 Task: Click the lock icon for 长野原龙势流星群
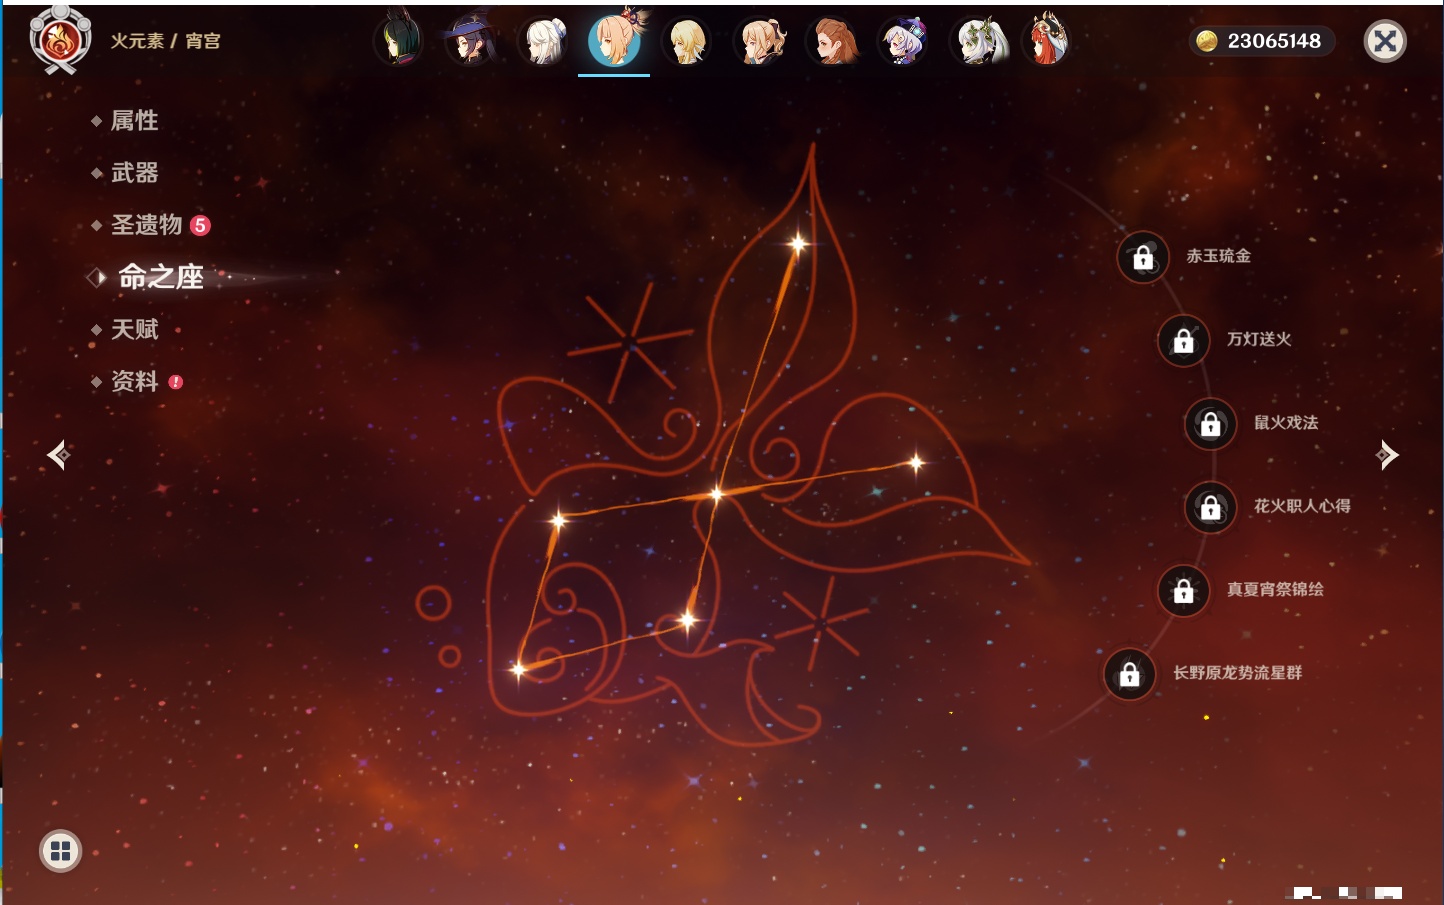1130,674
